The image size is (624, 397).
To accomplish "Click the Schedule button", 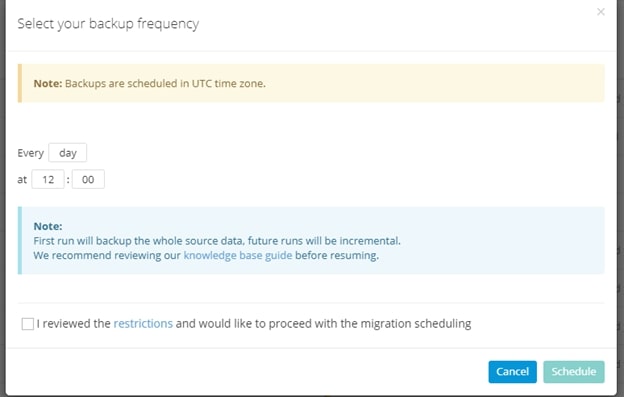I will (x=574, y=372).
